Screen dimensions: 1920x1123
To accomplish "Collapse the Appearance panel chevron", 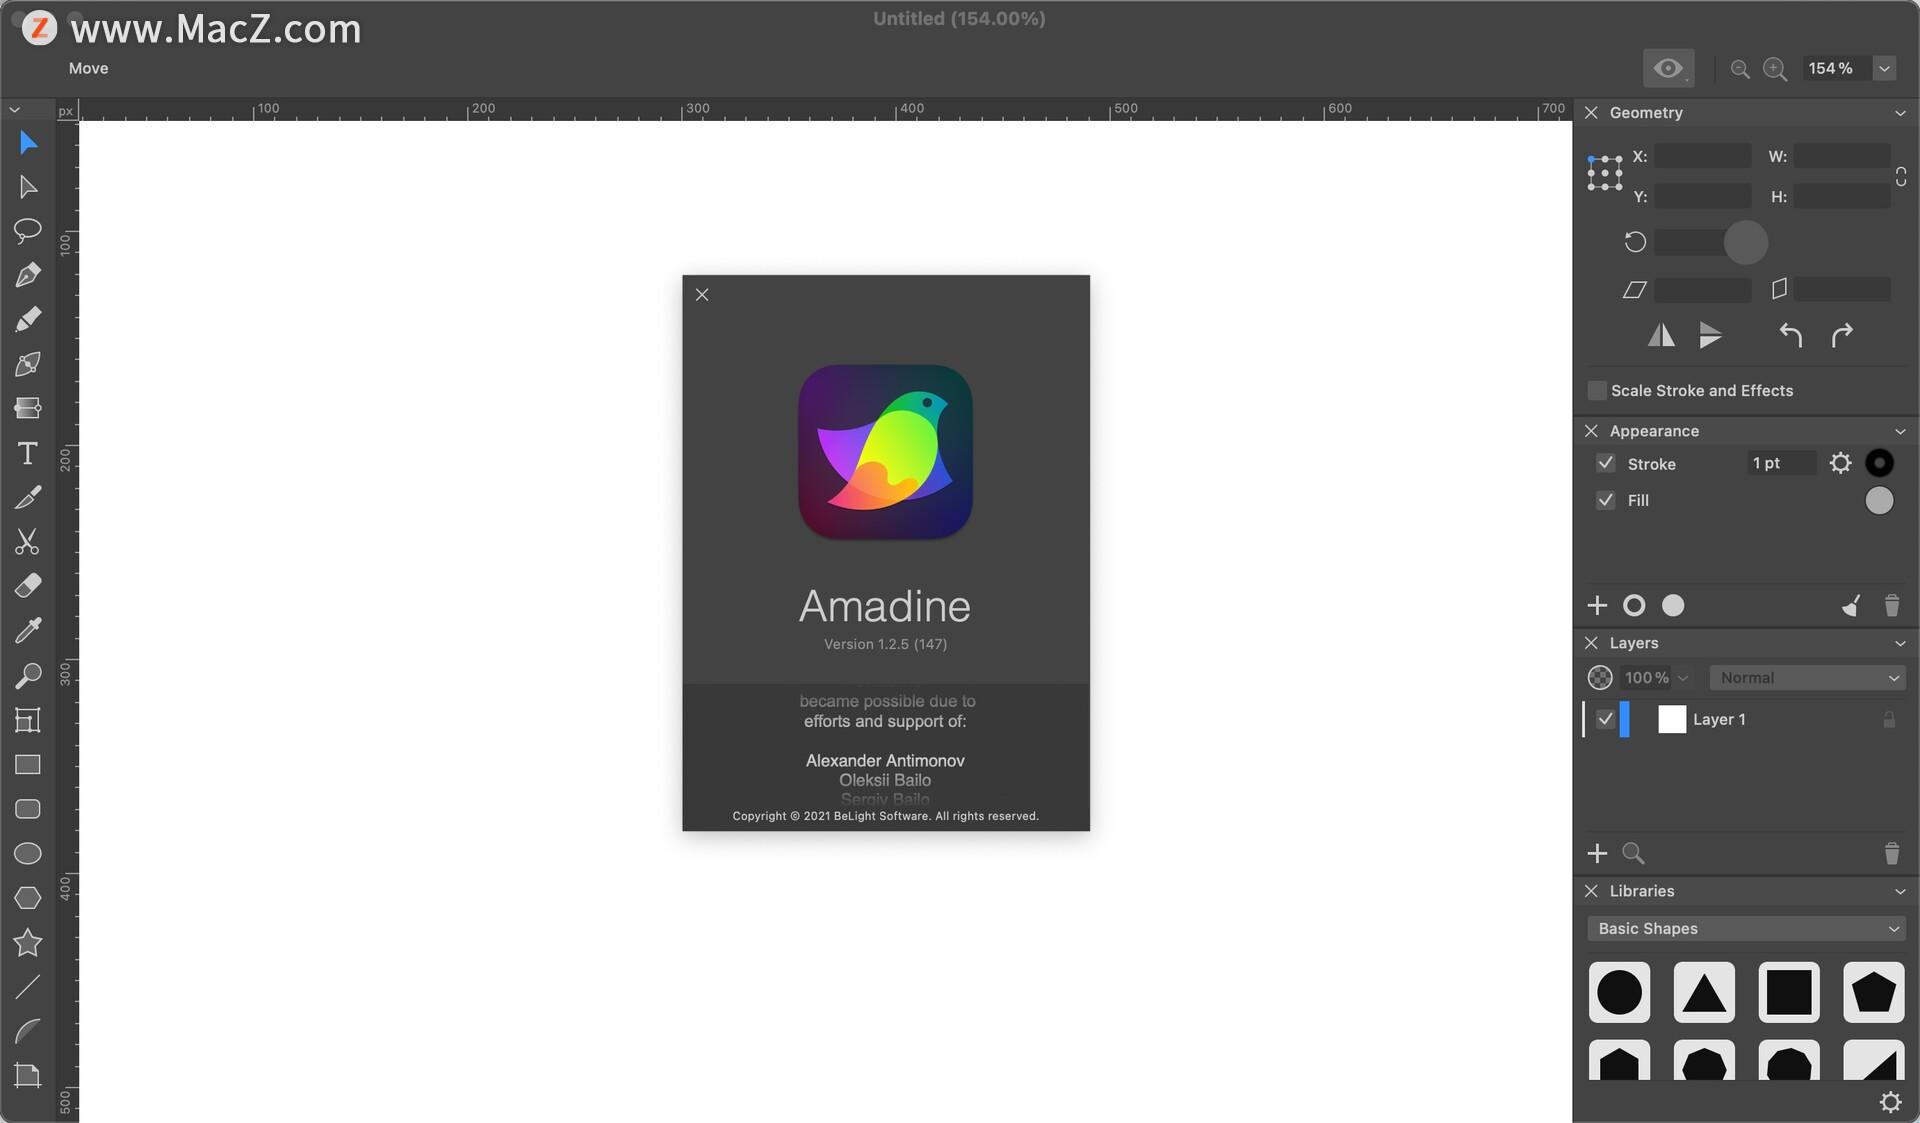I will 1900,431.
